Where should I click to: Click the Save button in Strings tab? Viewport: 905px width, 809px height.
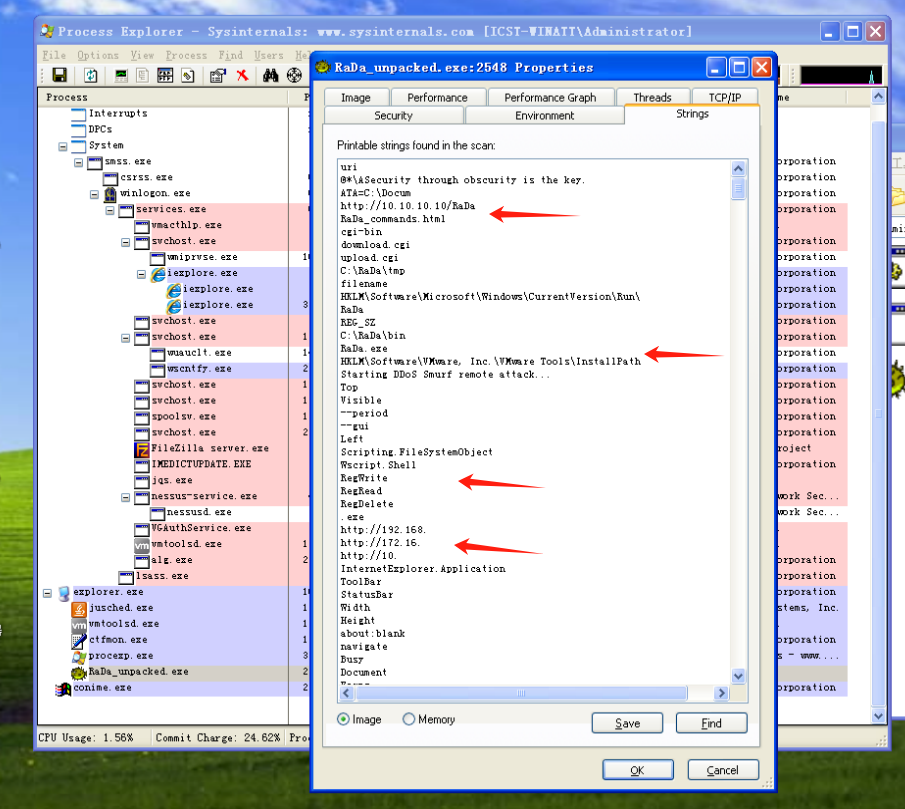pyautogui.click(x=627, y=723)
